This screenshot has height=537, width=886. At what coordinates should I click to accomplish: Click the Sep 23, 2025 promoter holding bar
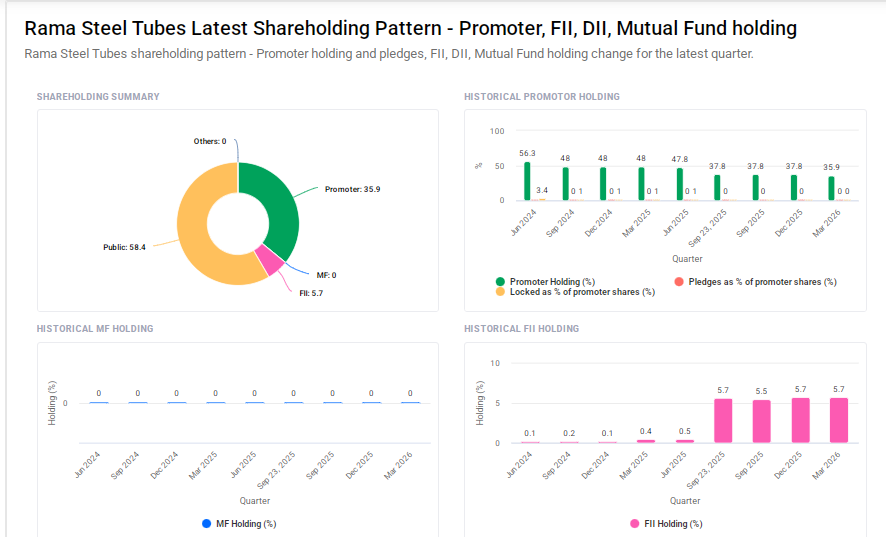(717, 188)
